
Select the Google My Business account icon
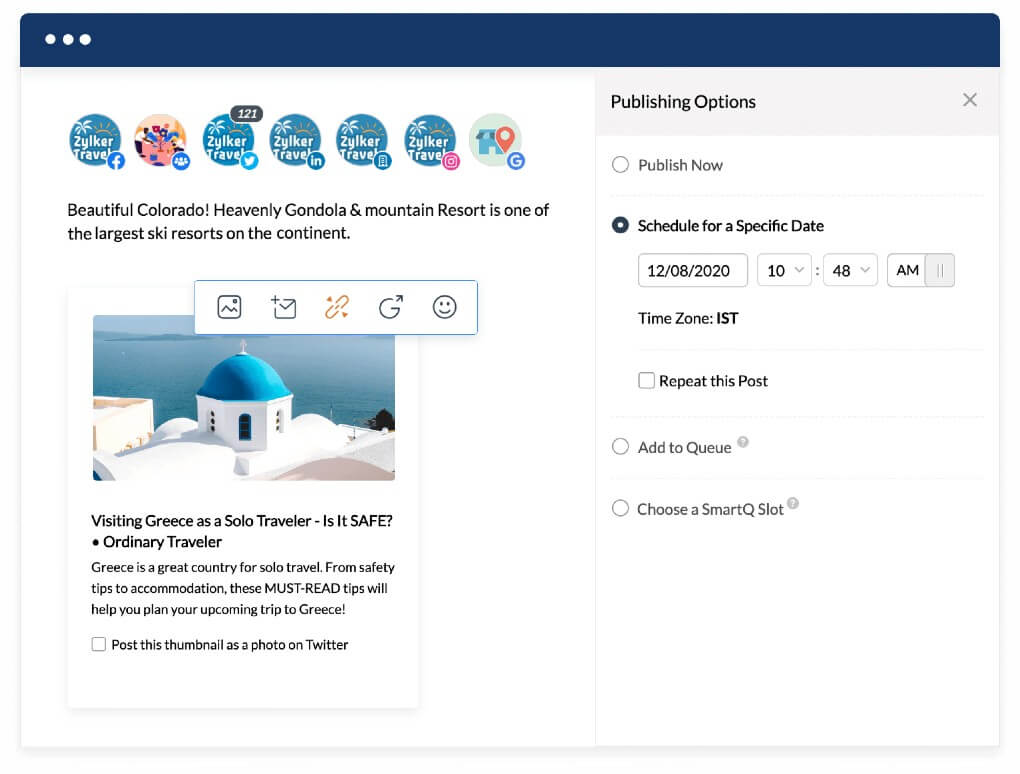496,141
